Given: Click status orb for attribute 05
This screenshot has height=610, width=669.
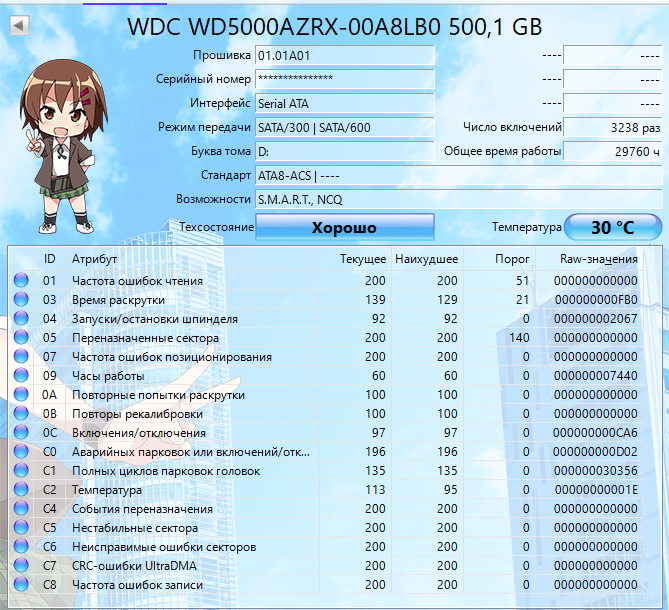Looking at the screenshot, I should pos(21,337).
